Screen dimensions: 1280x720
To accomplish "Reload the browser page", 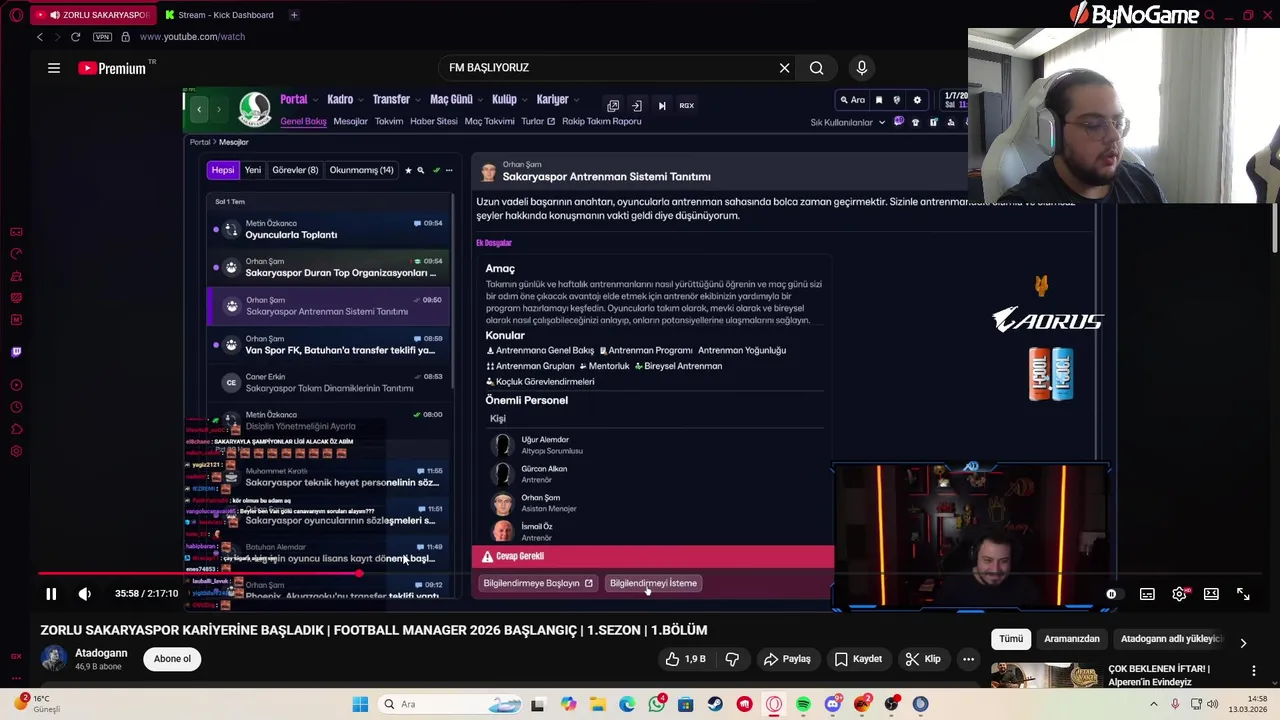I will pos(75,37).
